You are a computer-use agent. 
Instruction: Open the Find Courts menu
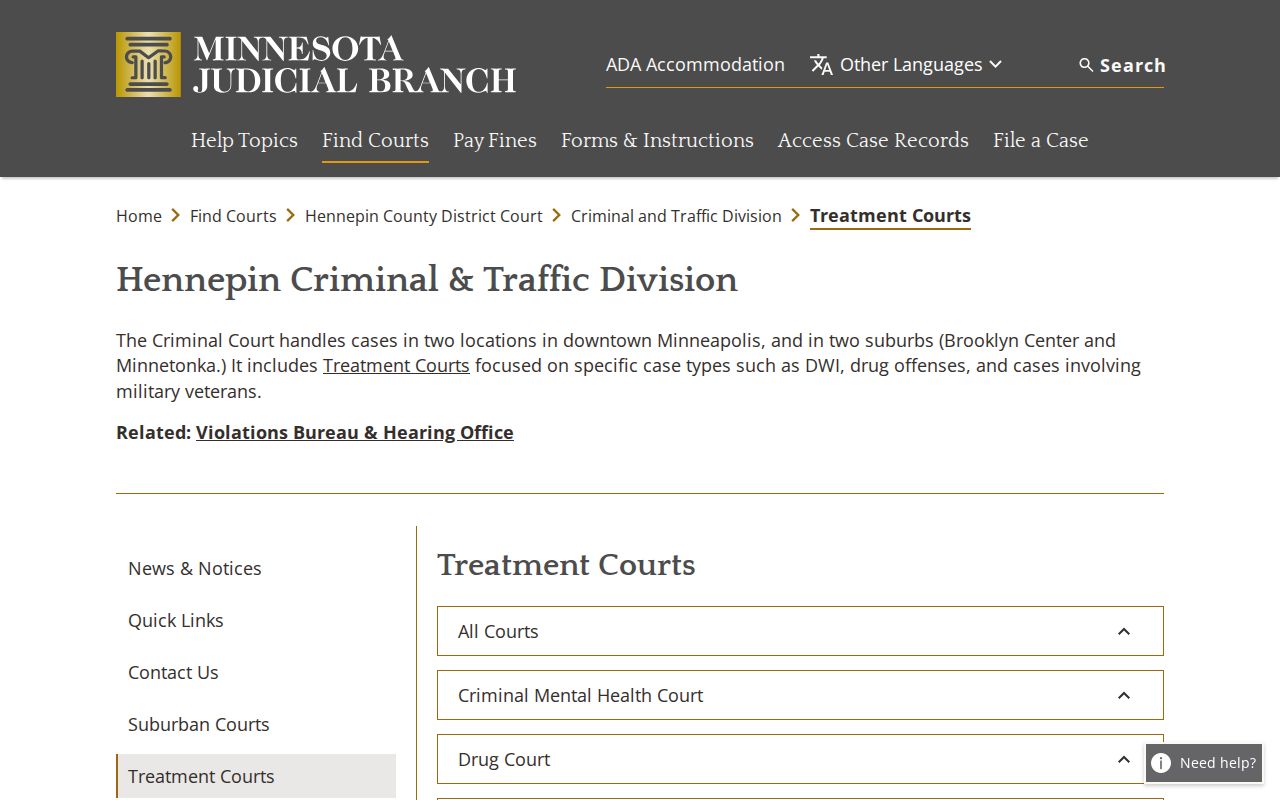[x=375, y=140]
